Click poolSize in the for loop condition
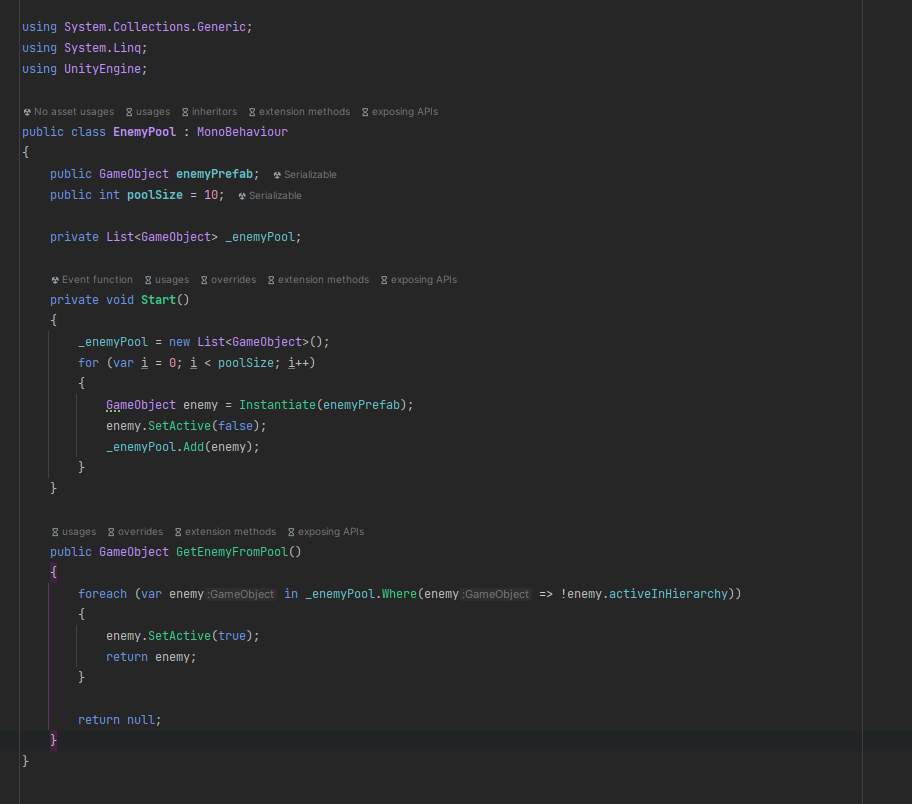The image size is (912, 804). [x=245, y=363]
